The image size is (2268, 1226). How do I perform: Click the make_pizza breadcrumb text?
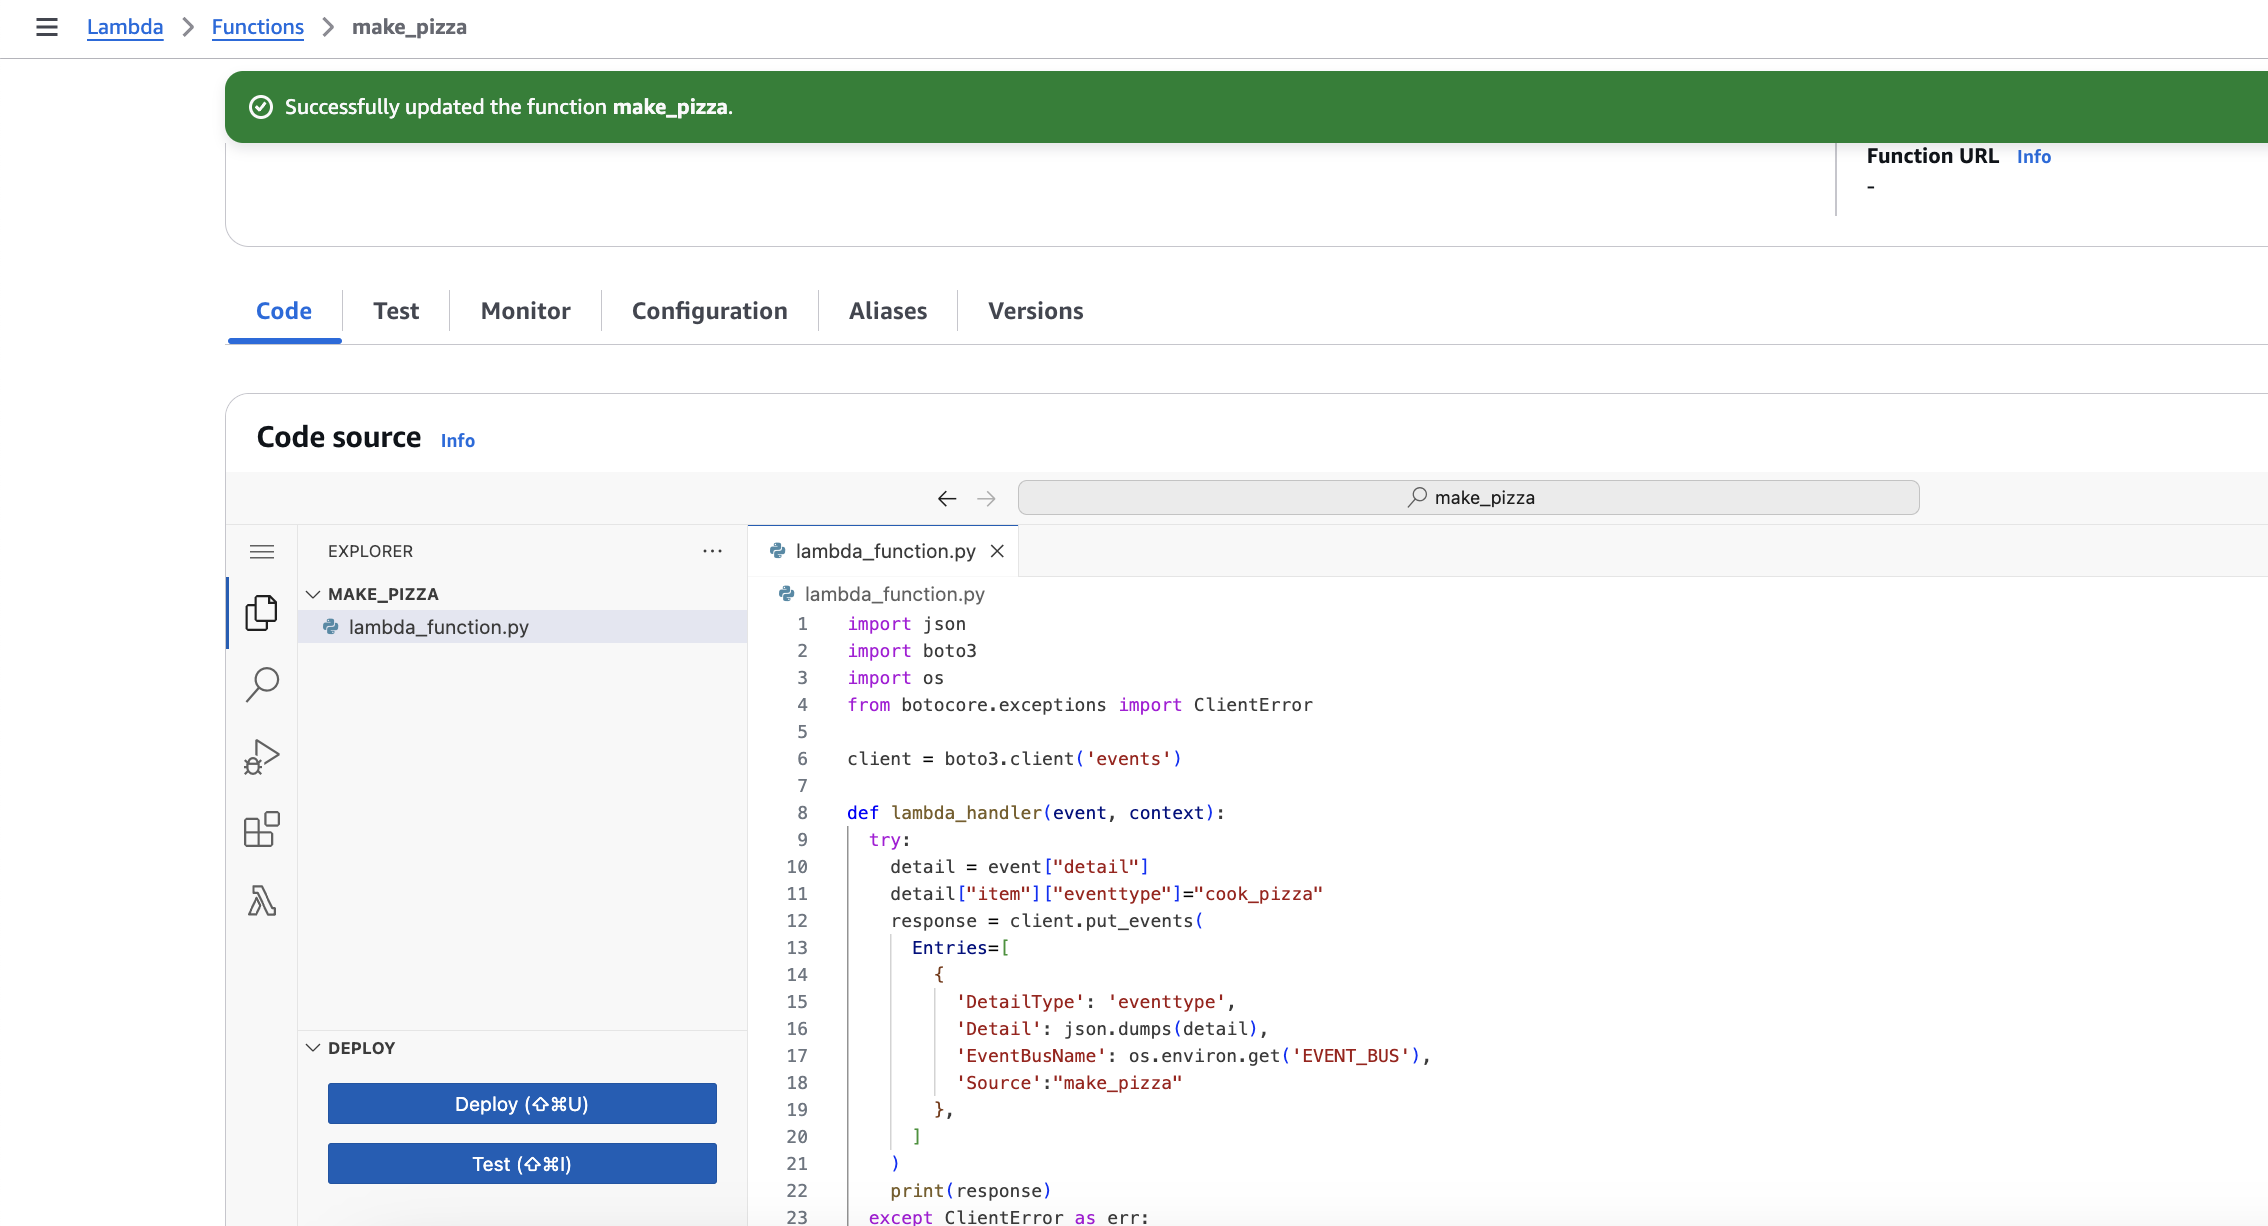[x=409, y=27]
